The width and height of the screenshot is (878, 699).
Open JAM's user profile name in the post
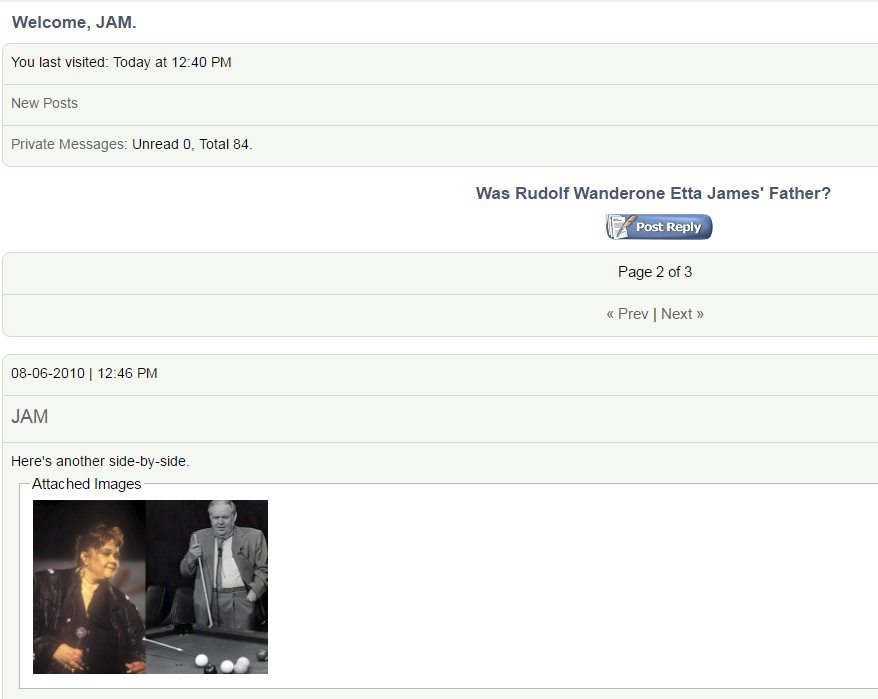pos(30,417)
